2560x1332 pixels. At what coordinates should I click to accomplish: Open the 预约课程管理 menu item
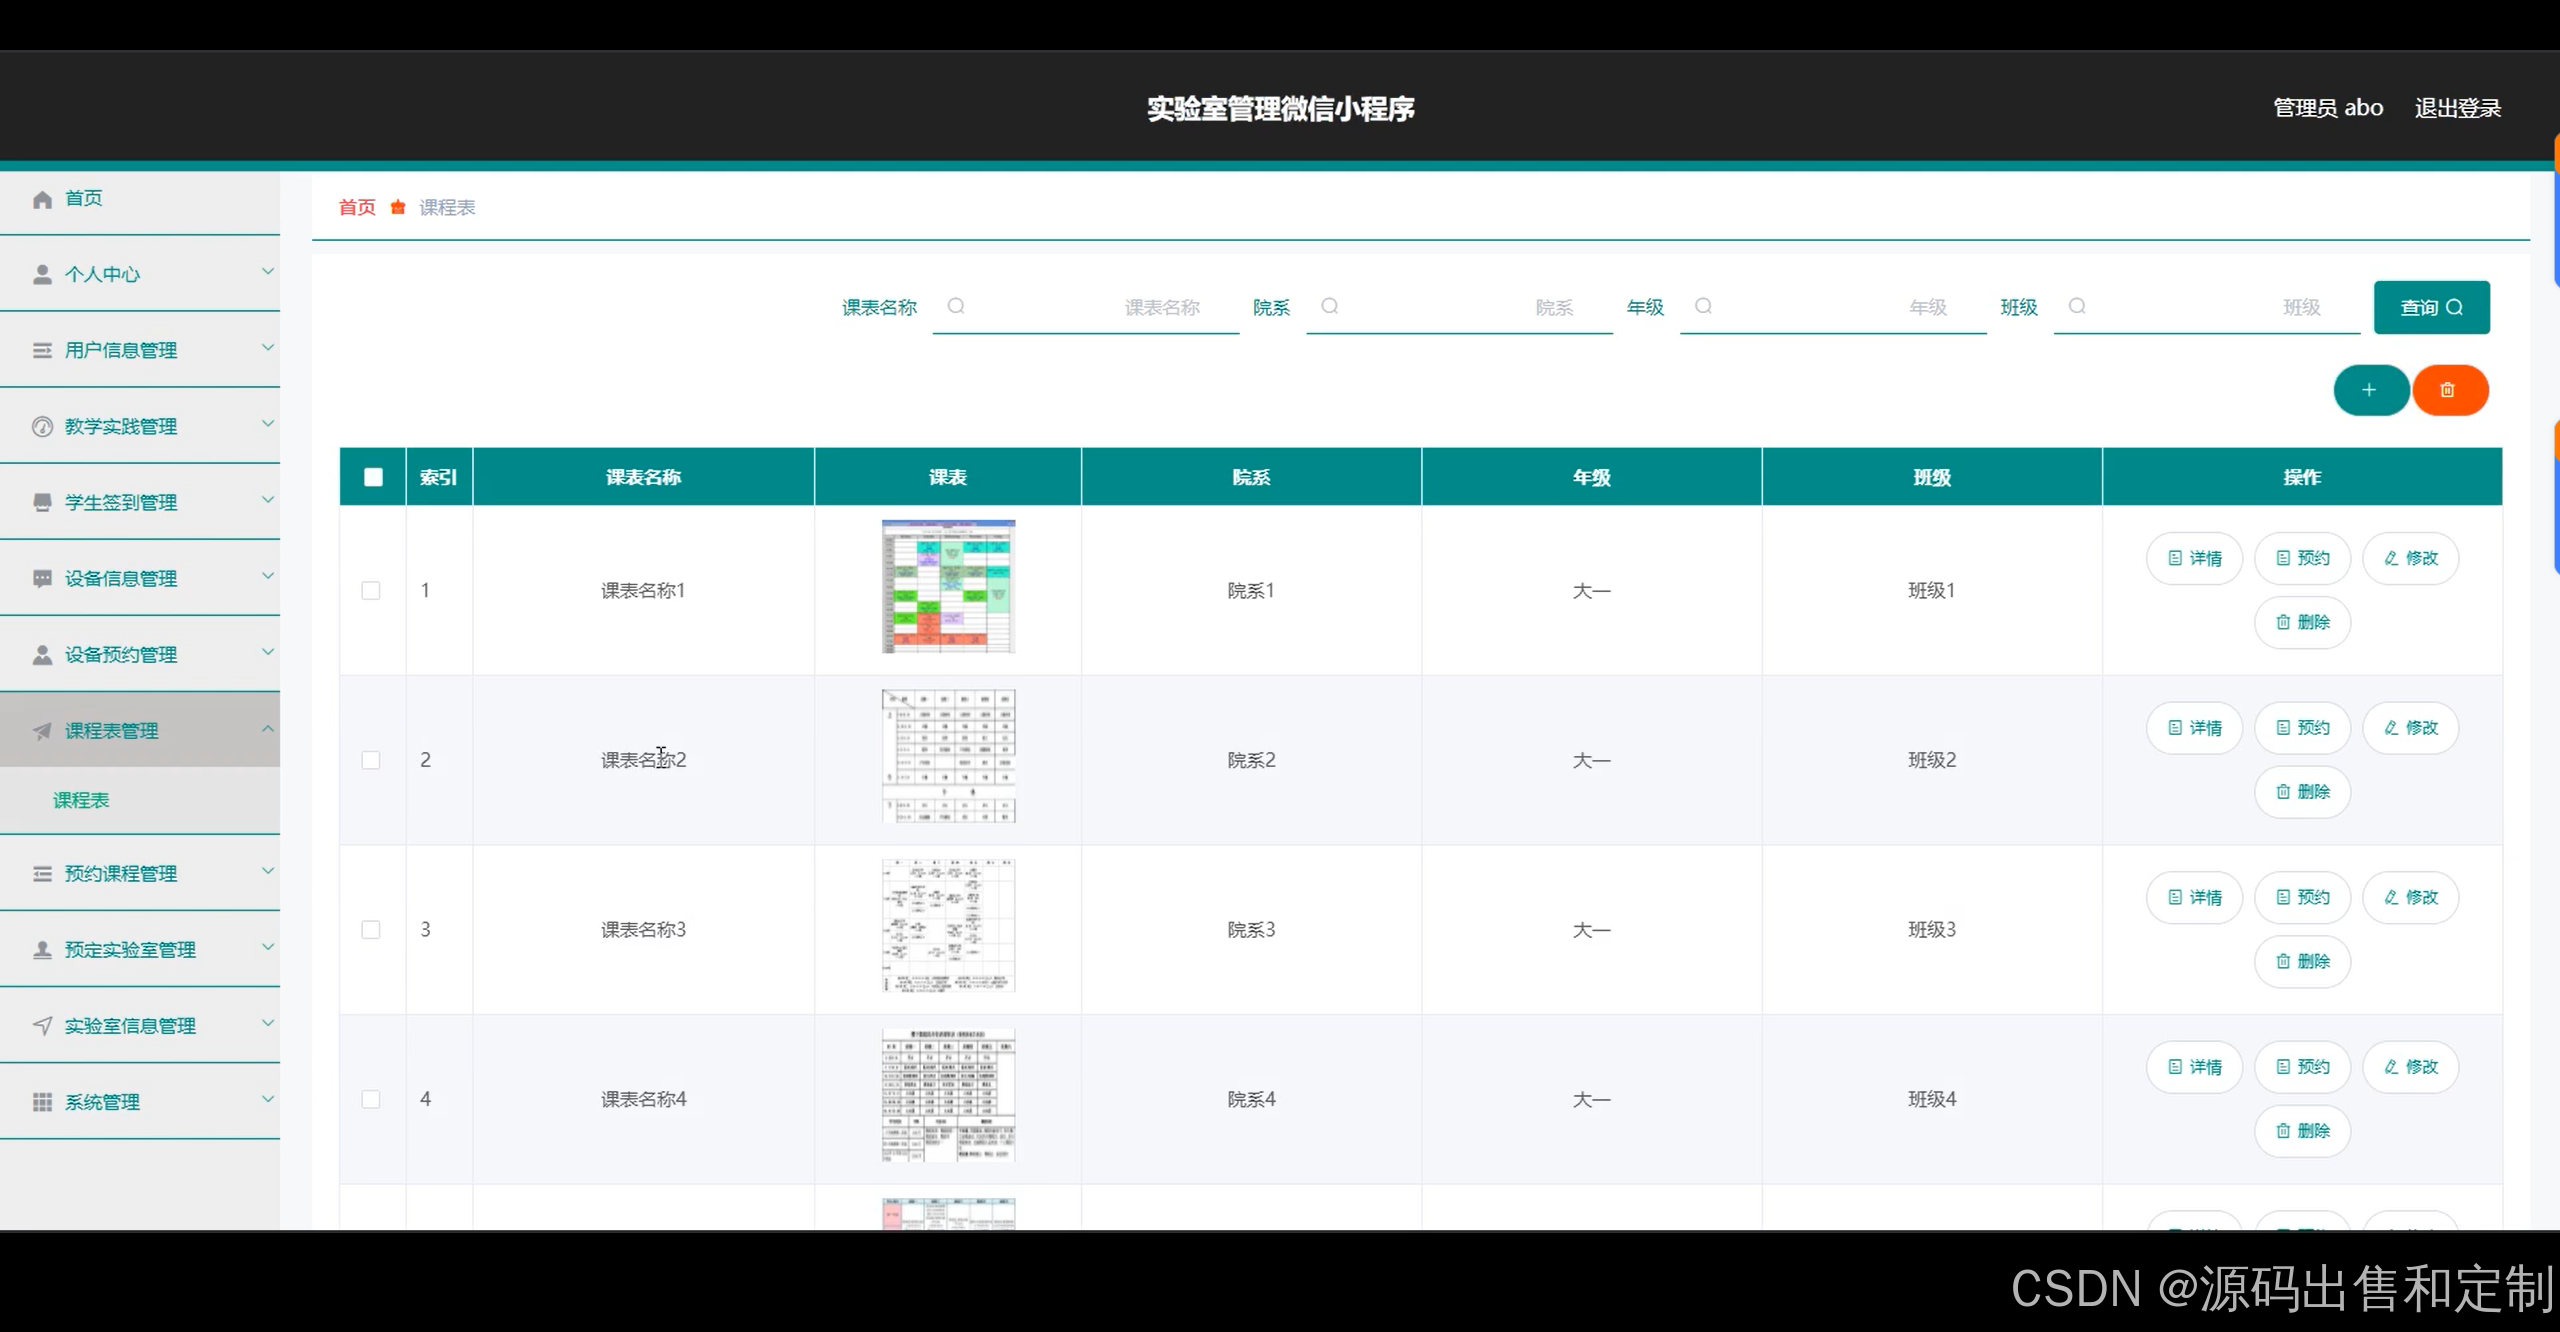click(x=121, y=873)
